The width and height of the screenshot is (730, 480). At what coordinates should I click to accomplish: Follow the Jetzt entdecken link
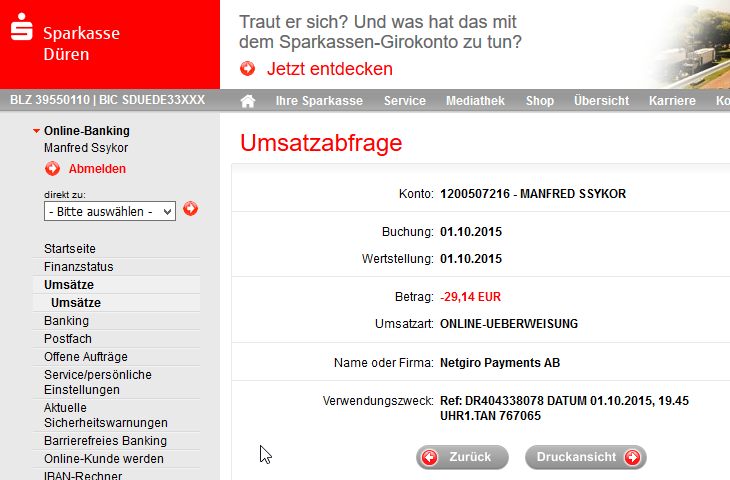(x=329, y=69)
